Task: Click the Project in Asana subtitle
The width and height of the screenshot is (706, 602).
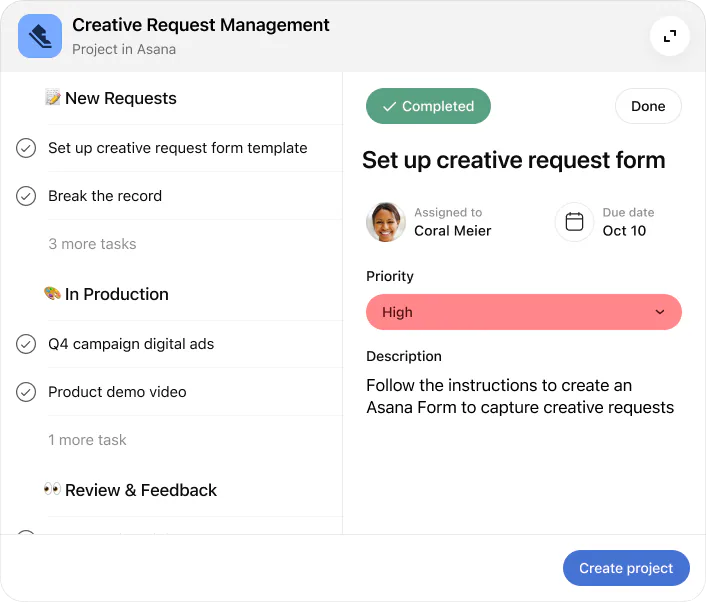Action: (x=124, y=49)
